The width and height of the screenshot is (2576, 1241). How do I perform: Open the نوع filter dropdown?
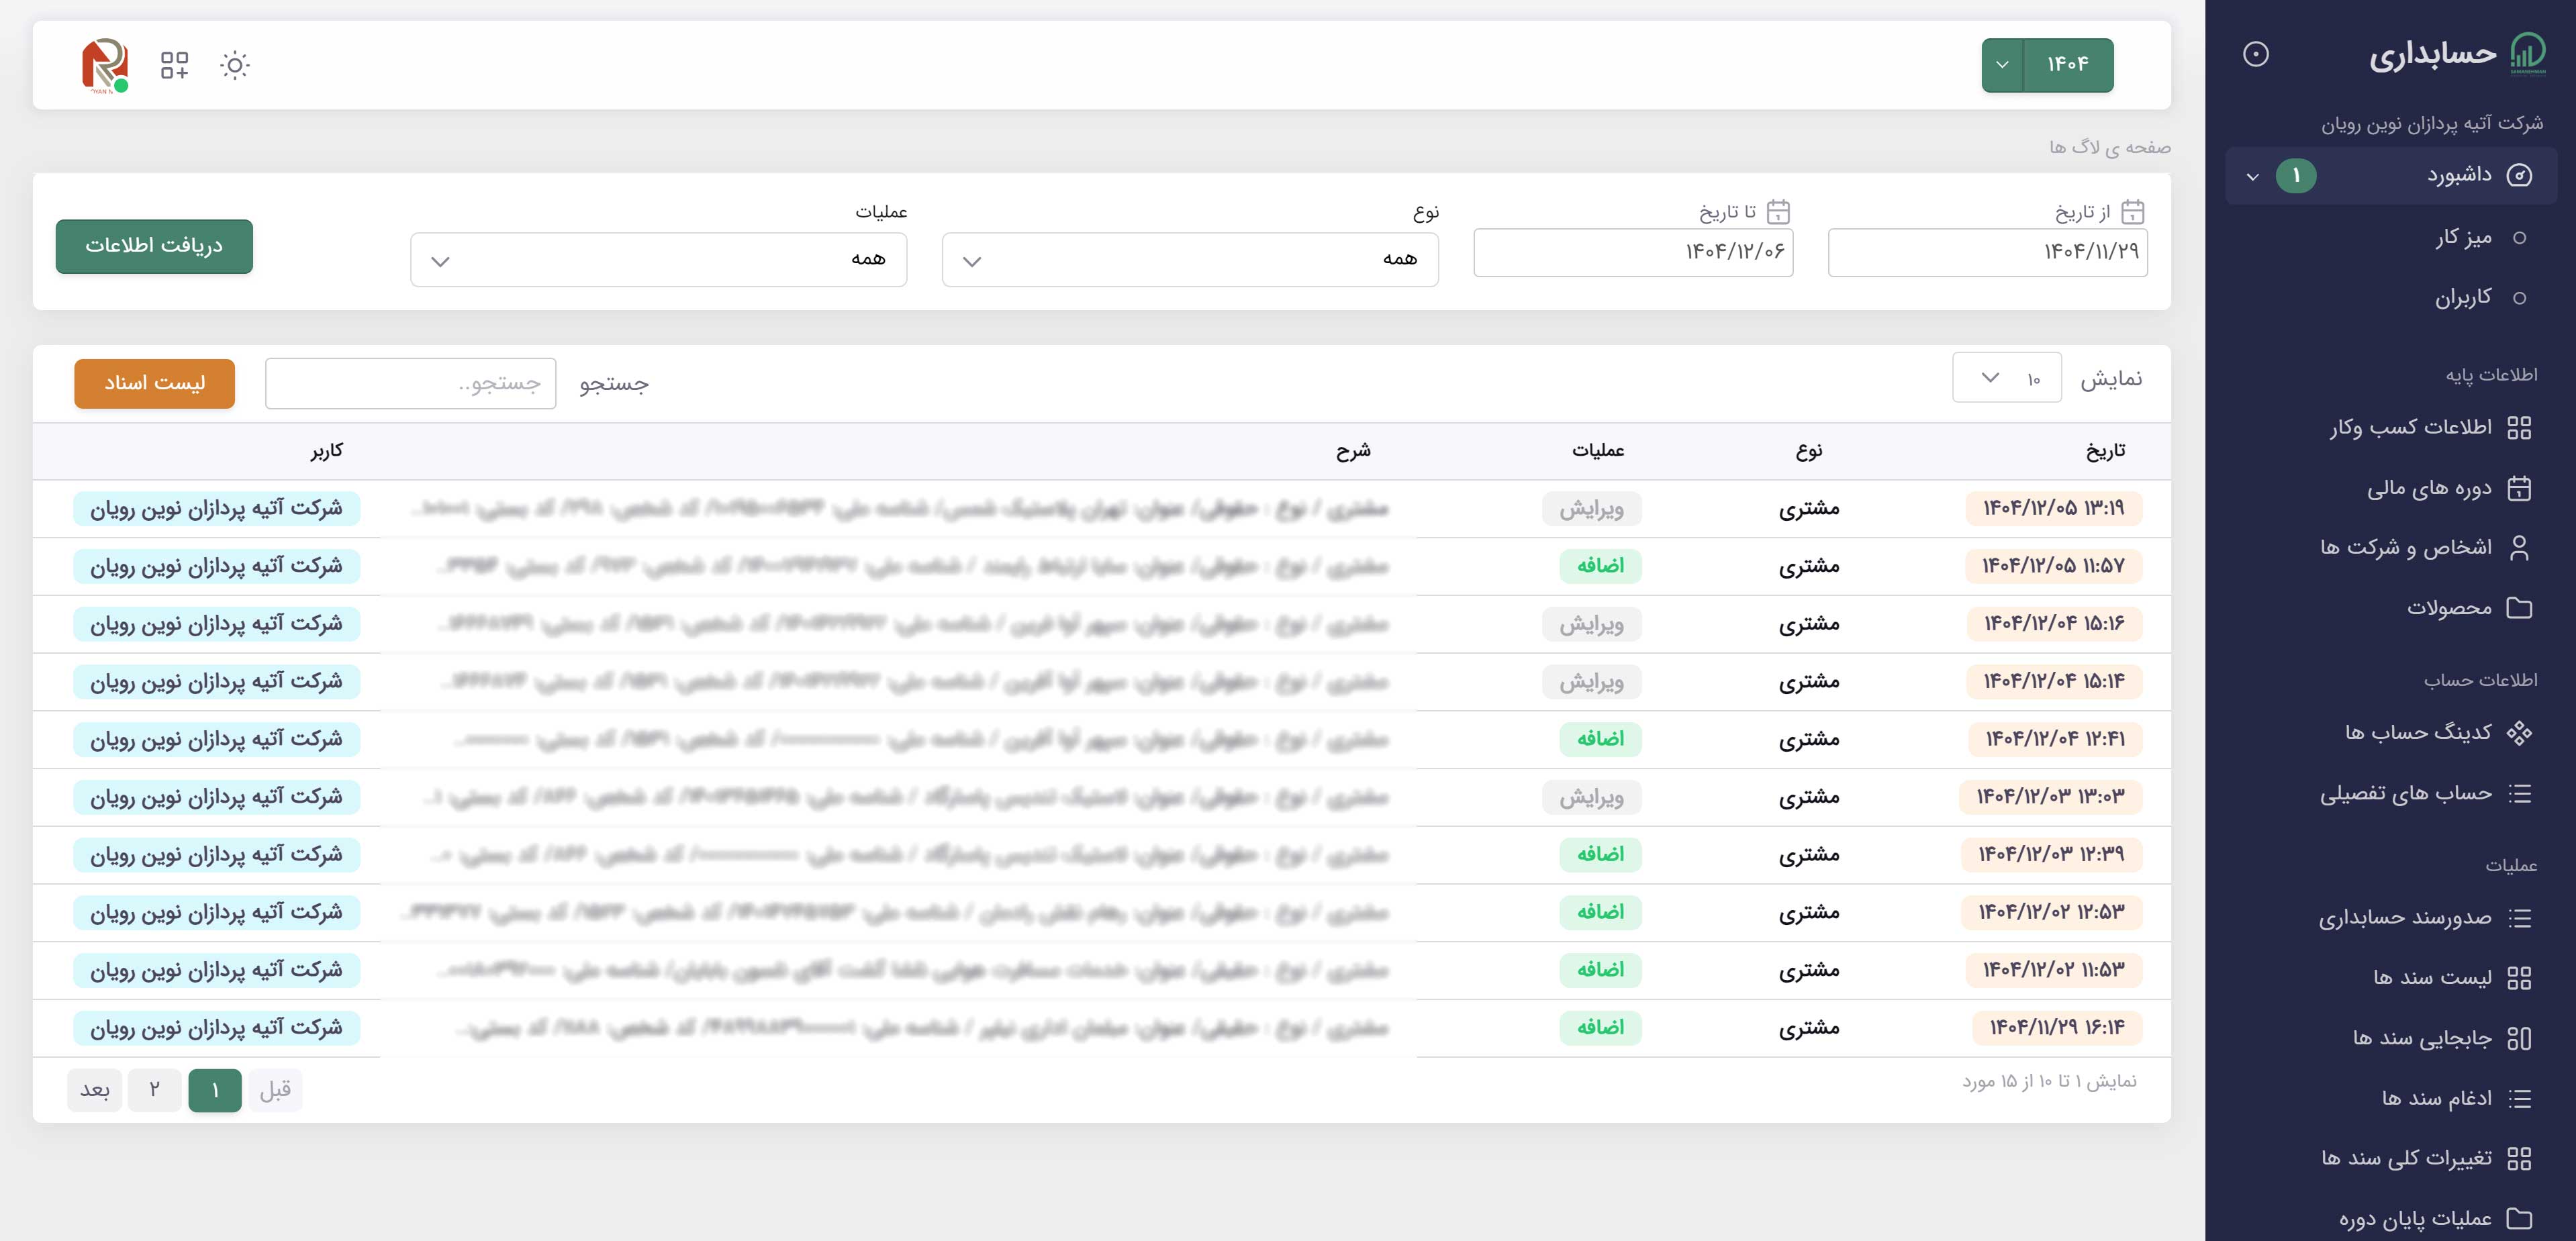(1190, 260)
